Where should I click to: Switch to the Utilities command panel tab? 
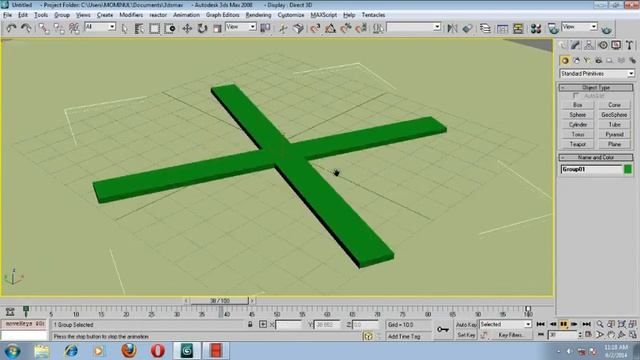629,45
